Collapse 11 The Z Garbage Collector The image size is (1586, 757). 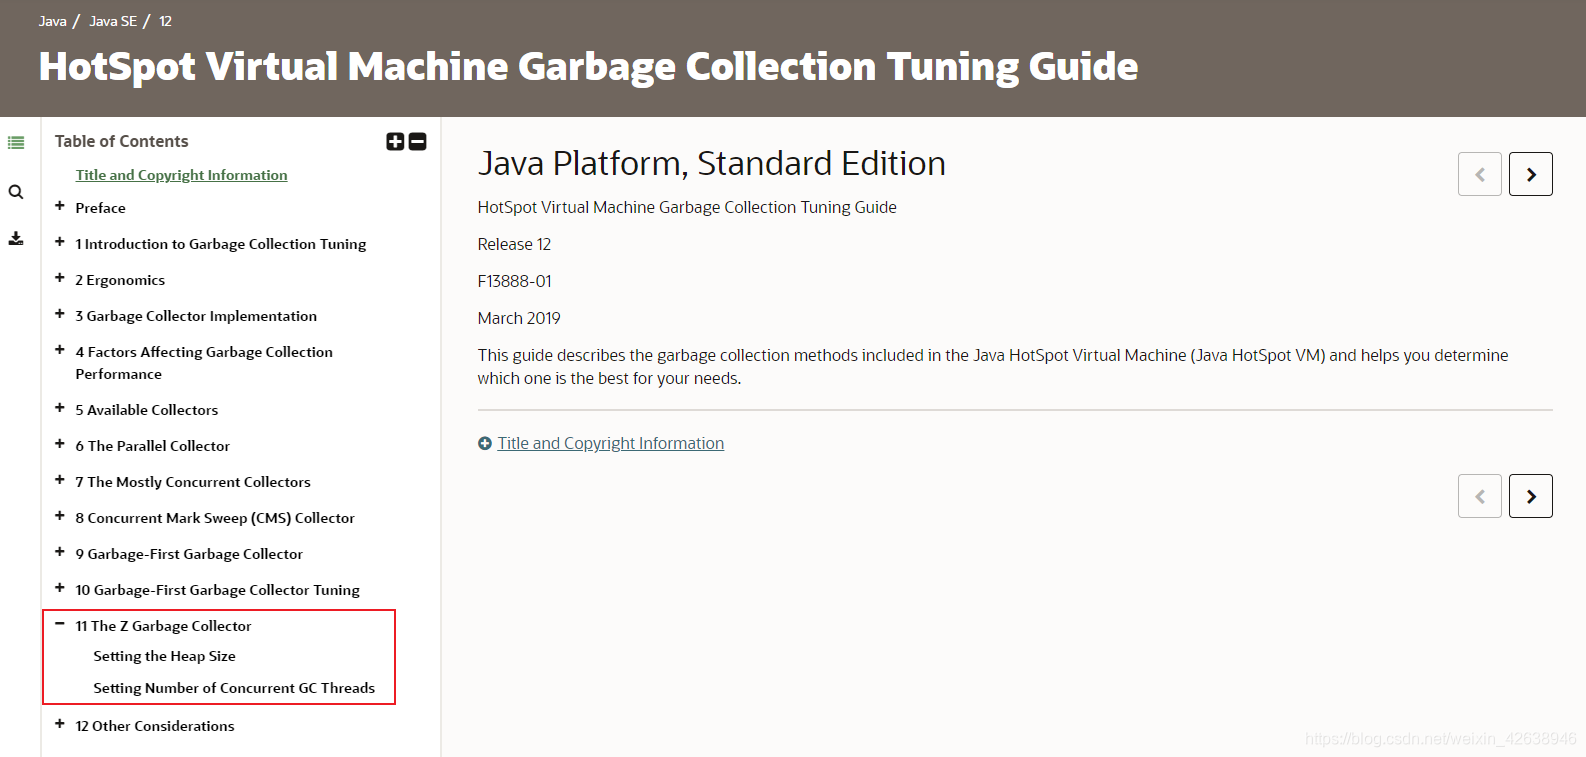click(60, 624)
